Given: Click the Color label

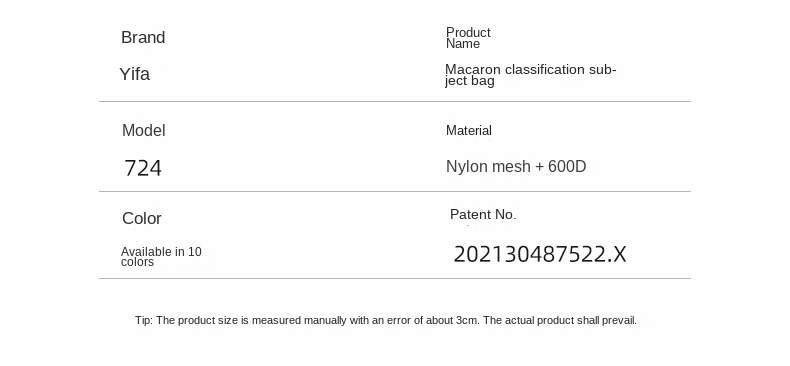Looking at the screenshot, I should [142, 218].
